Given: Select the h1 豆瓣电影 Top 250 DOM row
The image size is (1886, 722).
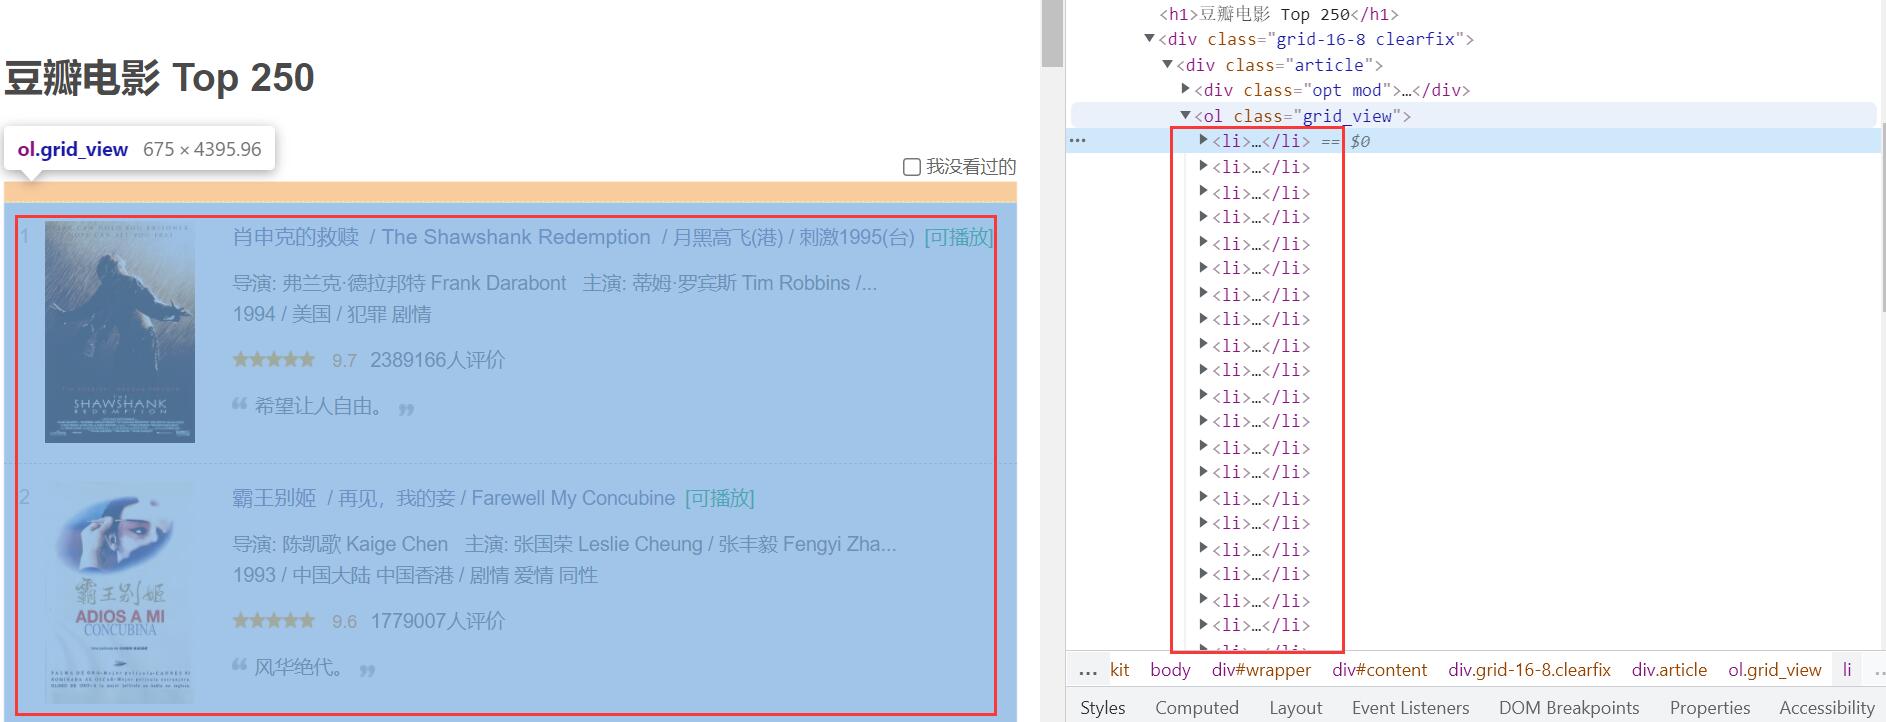Looking at the screenshot, I should pyautogui.click(x=1278, y=14).
